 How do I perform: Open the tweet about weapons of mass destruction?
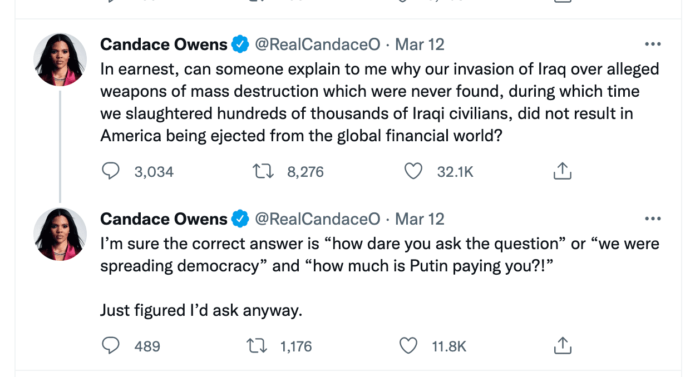(x=379, y=102)
